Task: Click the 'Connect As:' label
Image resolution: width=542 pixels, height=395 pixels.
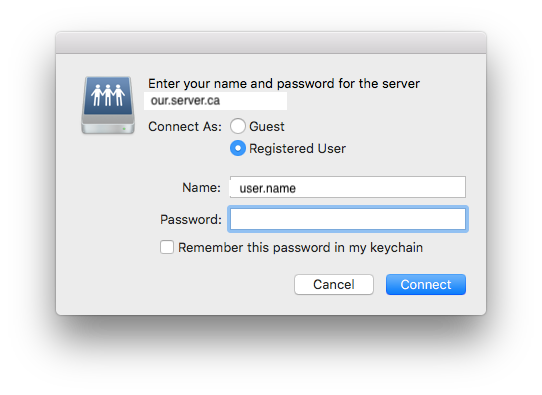Action: point(185,126)
